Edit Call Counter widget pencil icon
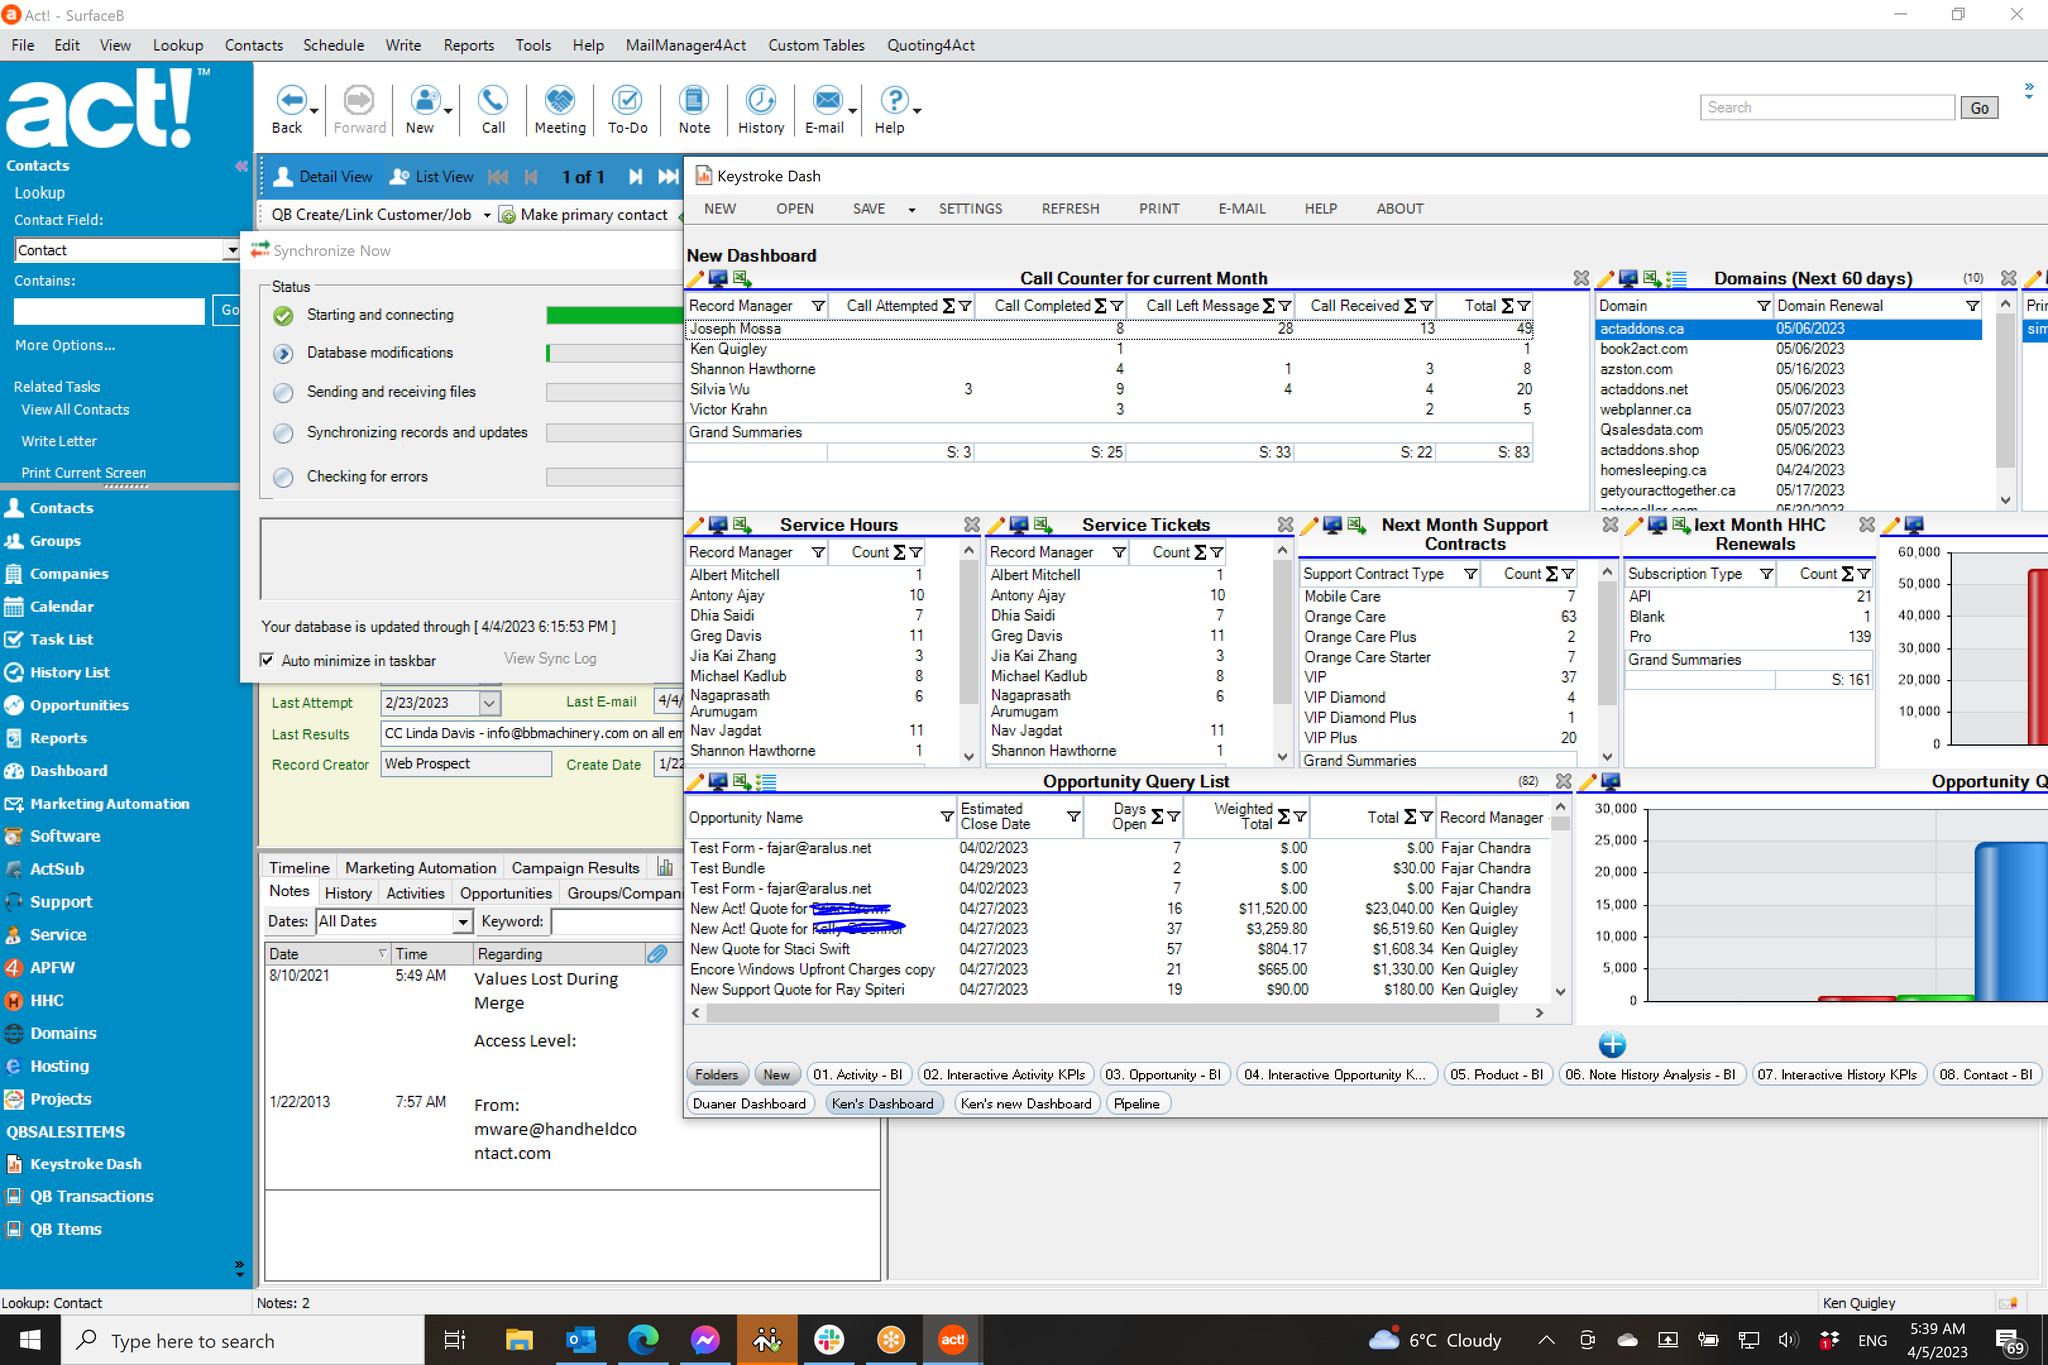 click(x=695, y=279)
